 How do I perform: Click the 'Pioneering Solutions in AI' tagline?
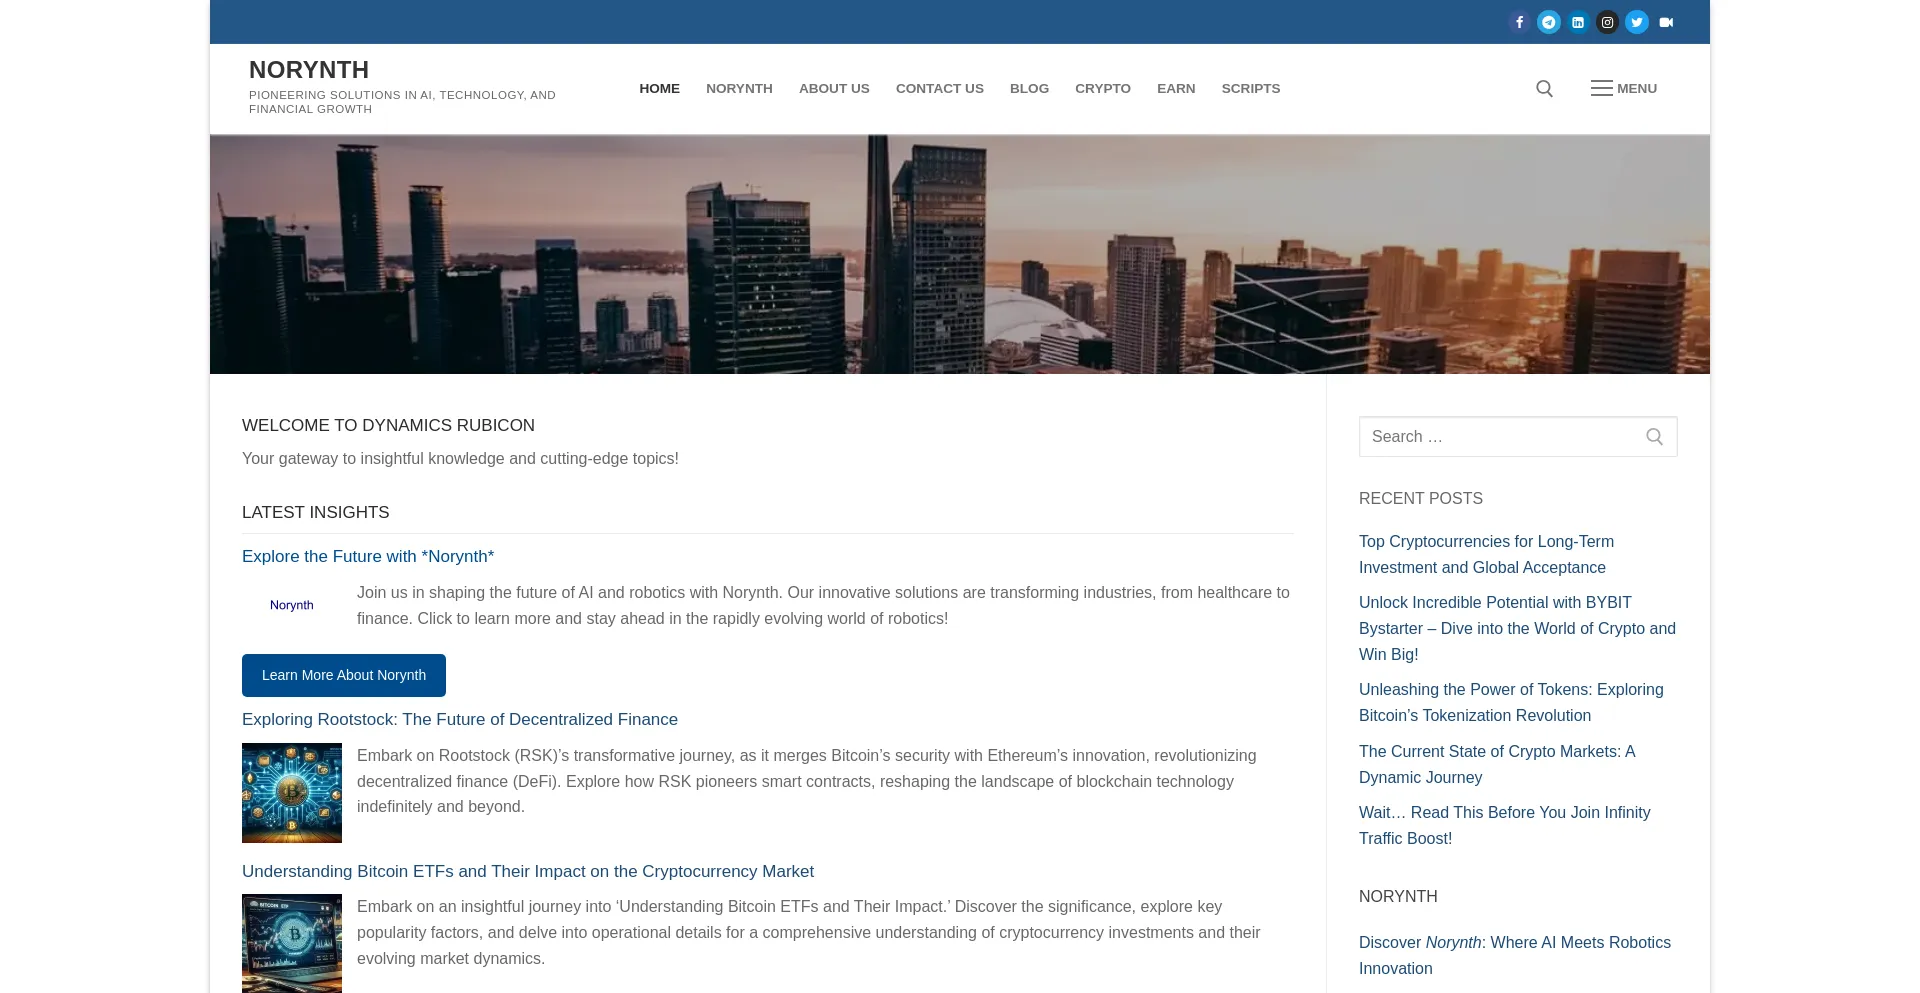pos(402,102)
